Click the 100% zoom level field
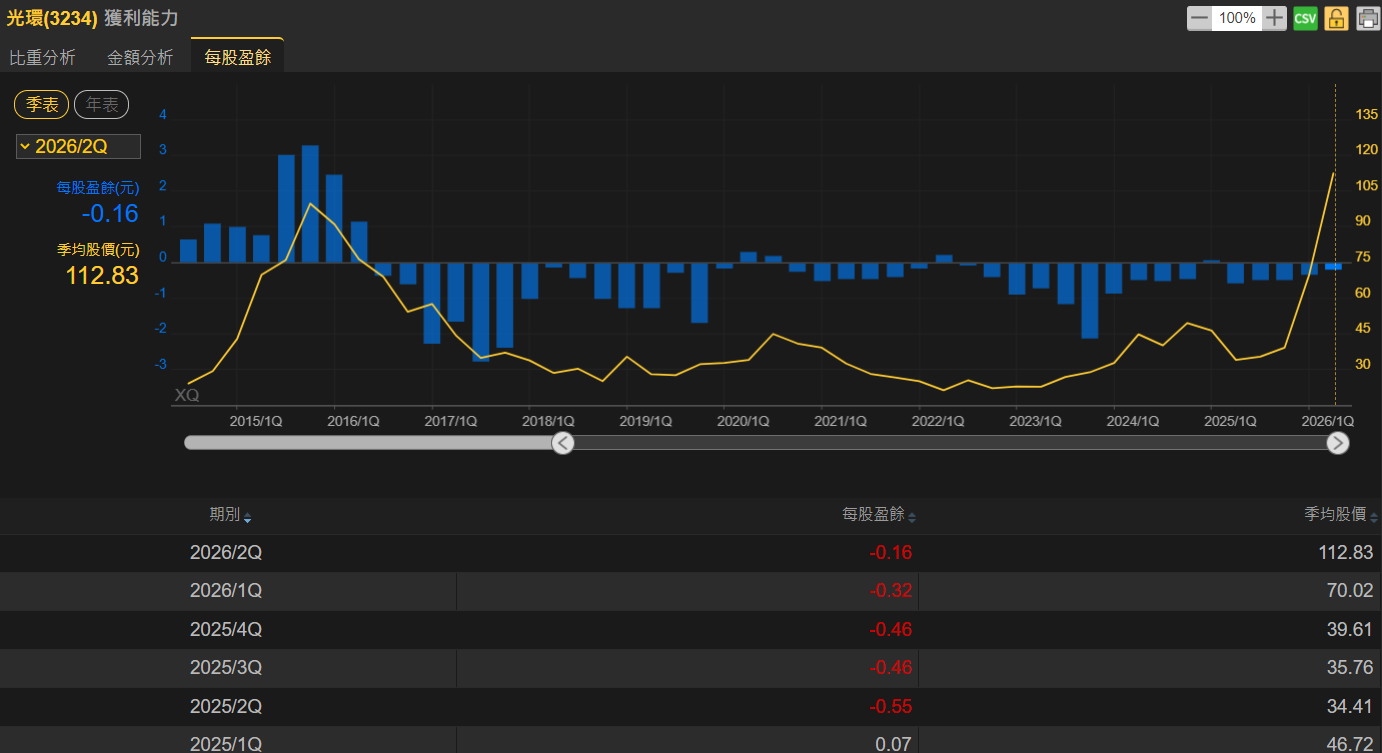This screenshot has width=1382, height=753. tap(1237, 18)
